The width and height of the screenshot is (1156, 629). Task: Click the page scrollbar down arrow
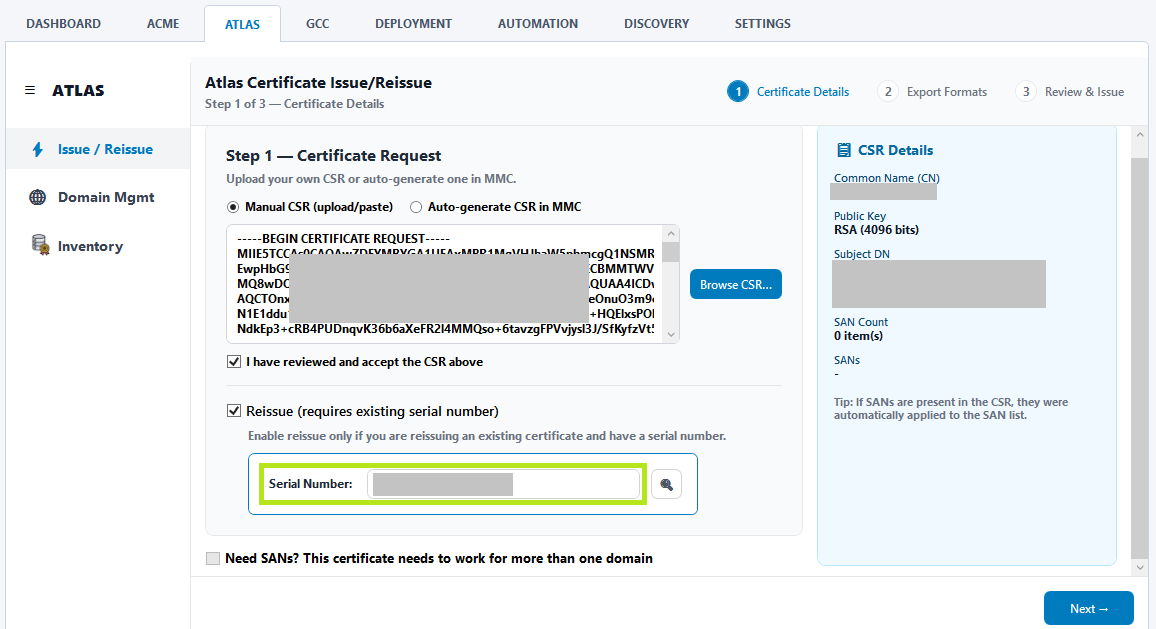(1140, 568)
